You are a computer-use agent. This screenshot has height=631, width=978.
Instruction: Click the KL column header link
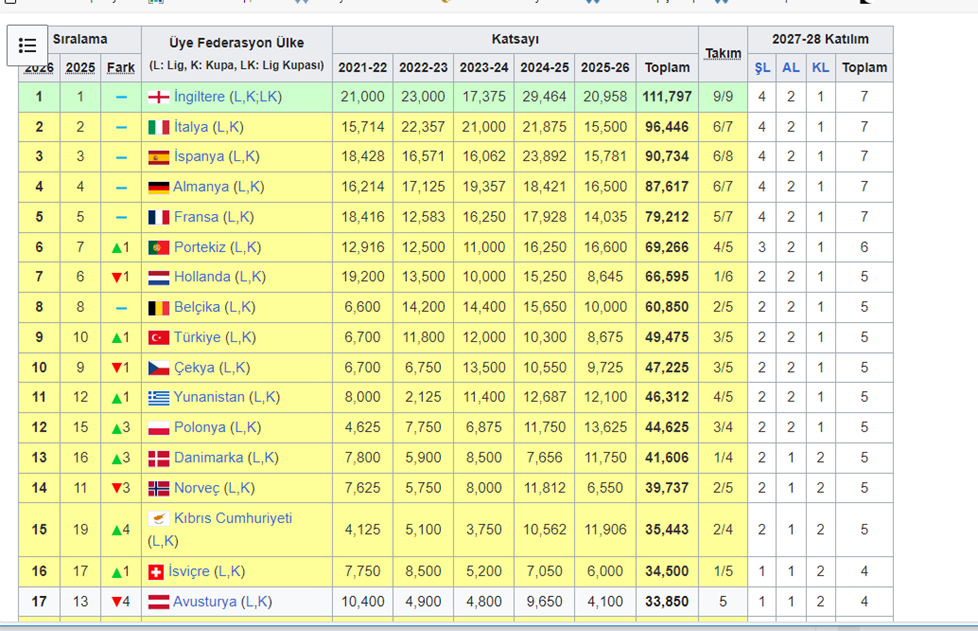tap(820, 68)
